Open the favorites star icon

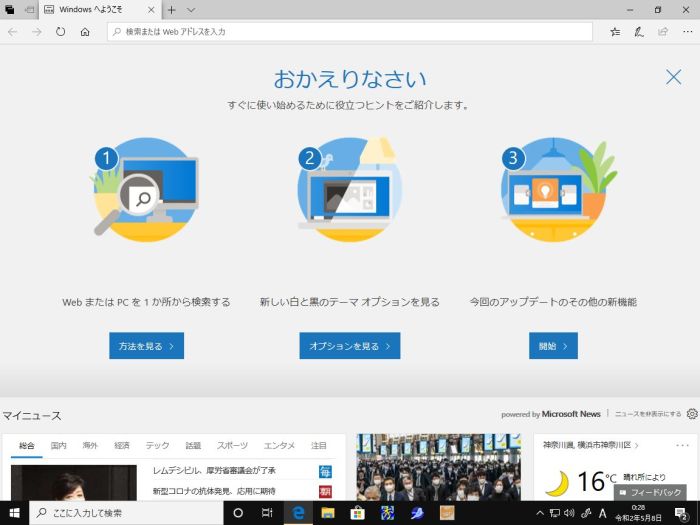tap(615, 32)
